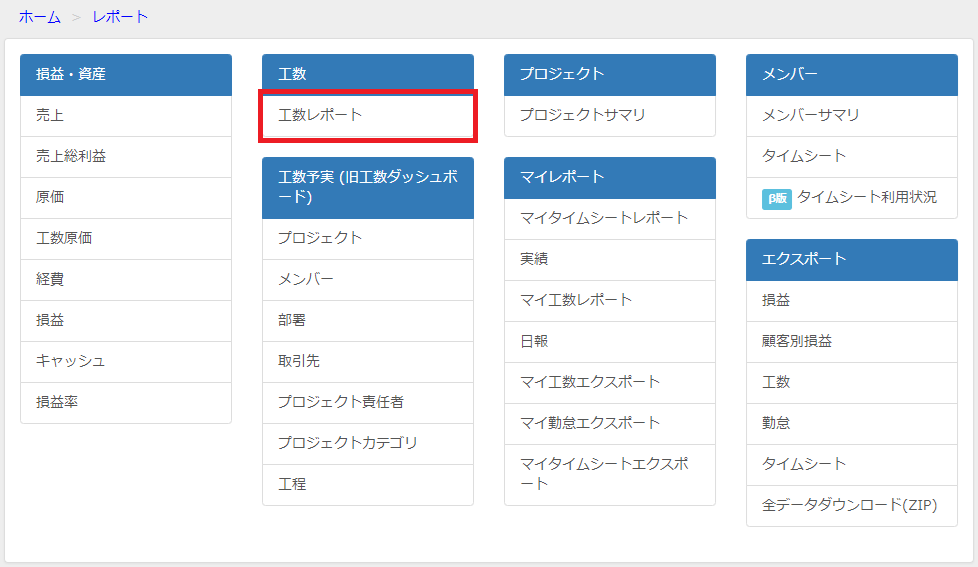Click the ホーム breadcrumb link

point(39,17)
